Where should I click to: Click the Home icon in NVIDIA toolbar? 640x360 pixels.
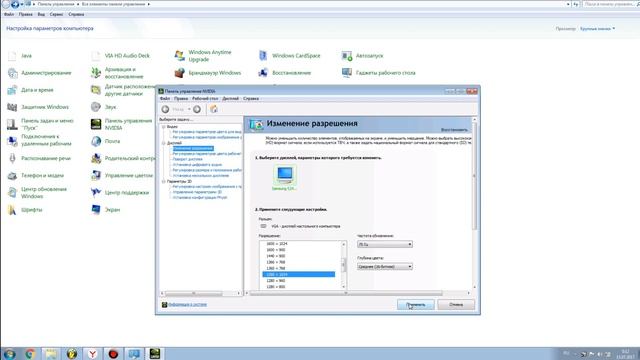pyautogui.click(x=213, y=109)
